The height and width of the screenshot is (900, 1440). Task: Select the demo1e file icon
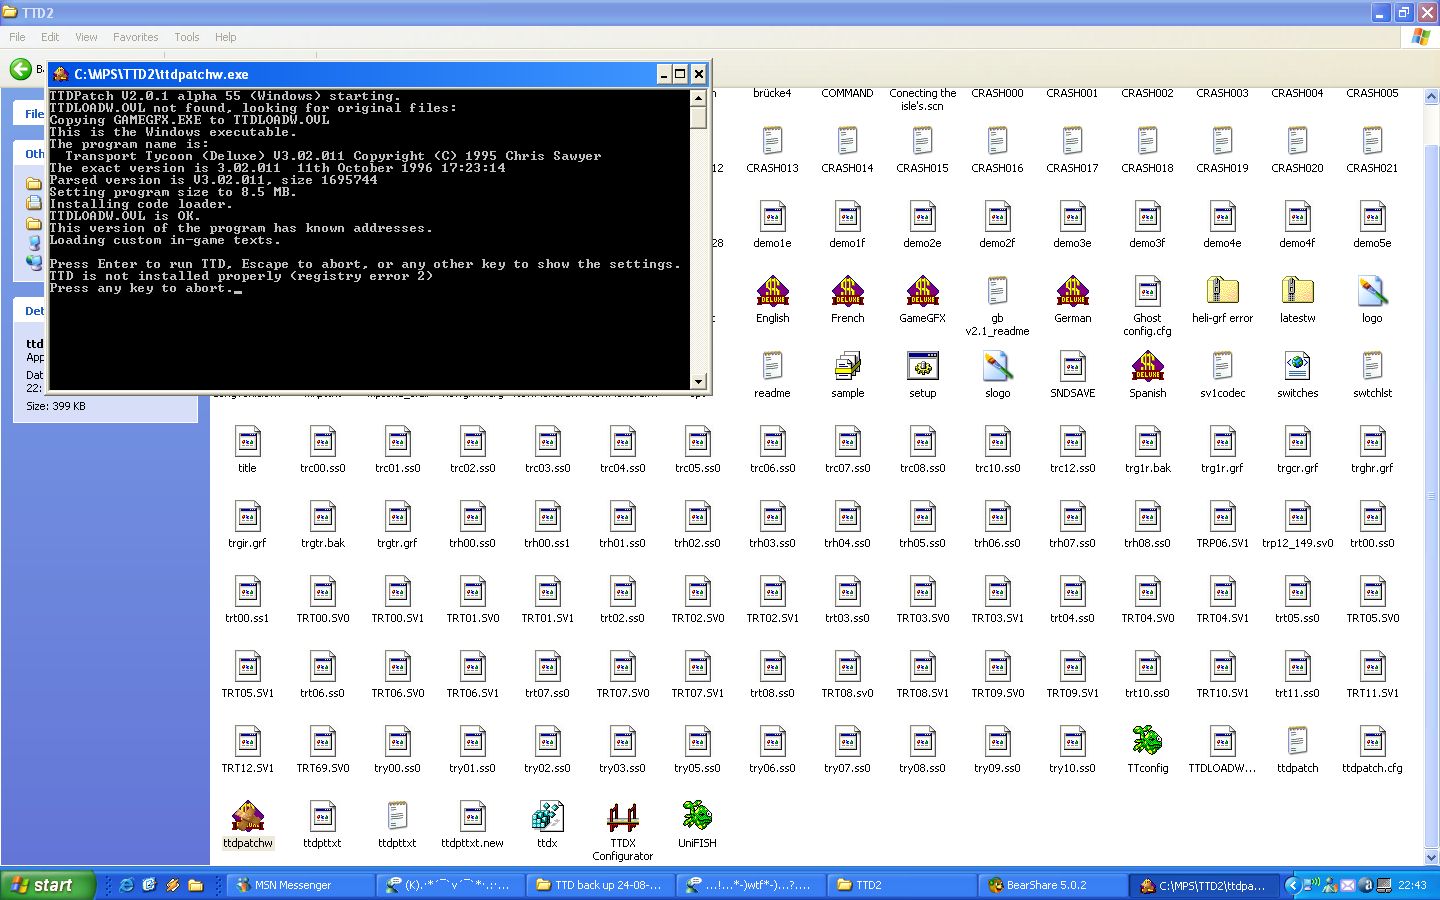coord(772,216)
